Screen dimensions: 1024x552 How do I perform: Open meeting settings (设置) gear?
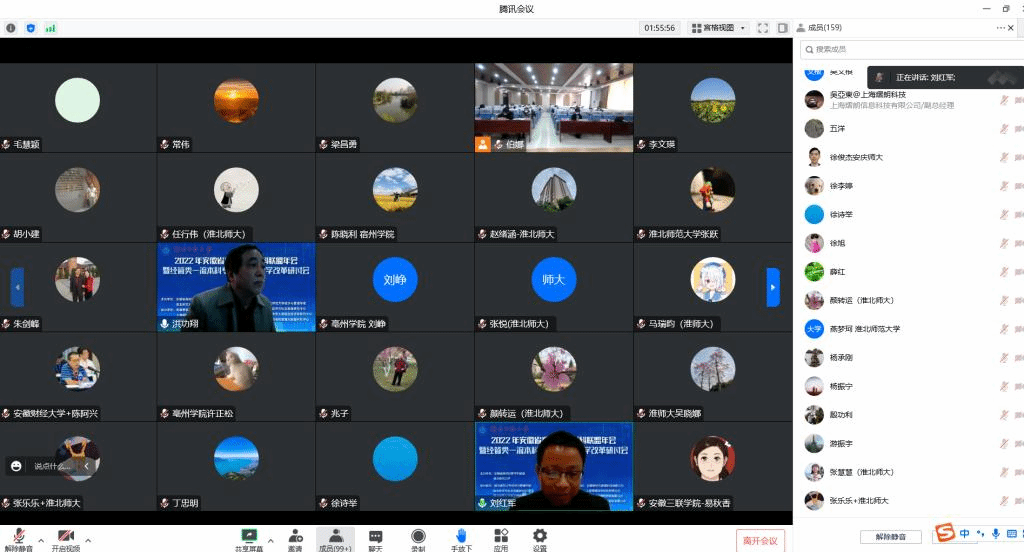click(x=540, y=538)
